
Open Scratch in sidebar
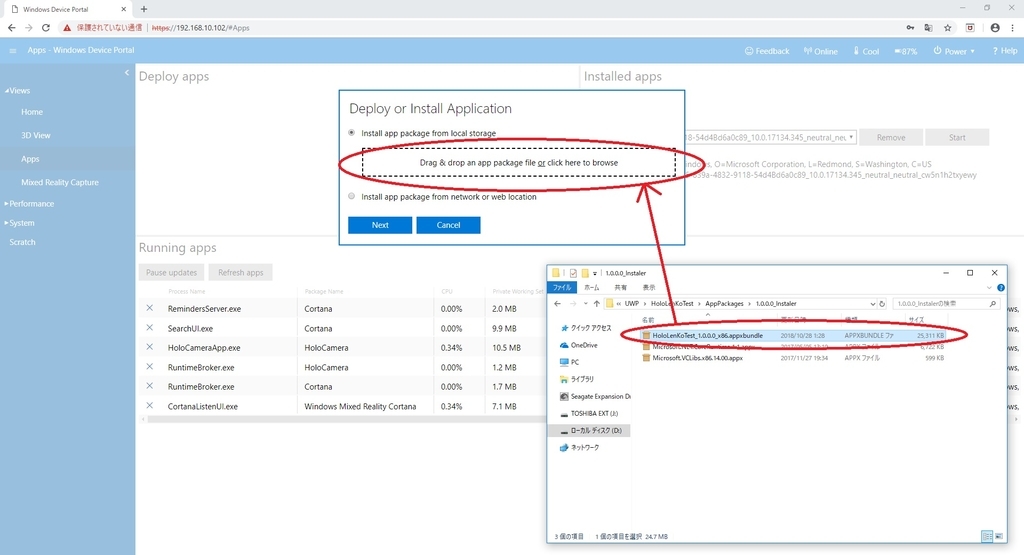(22, 242)
